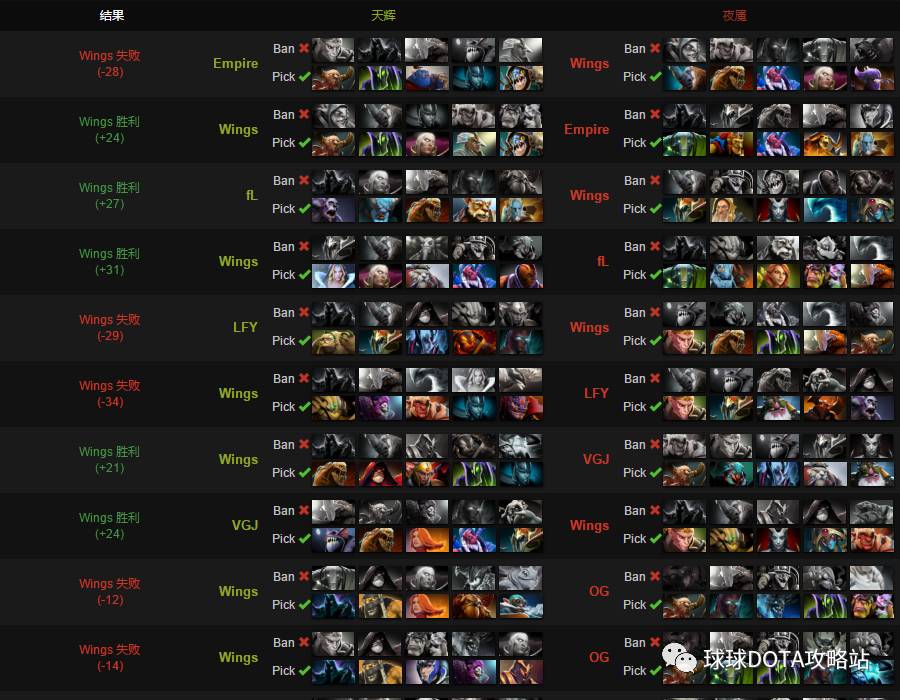900x700 pixels.
Task: Select picked Morphling in Wings' lineup against fL
Action: 825,210
